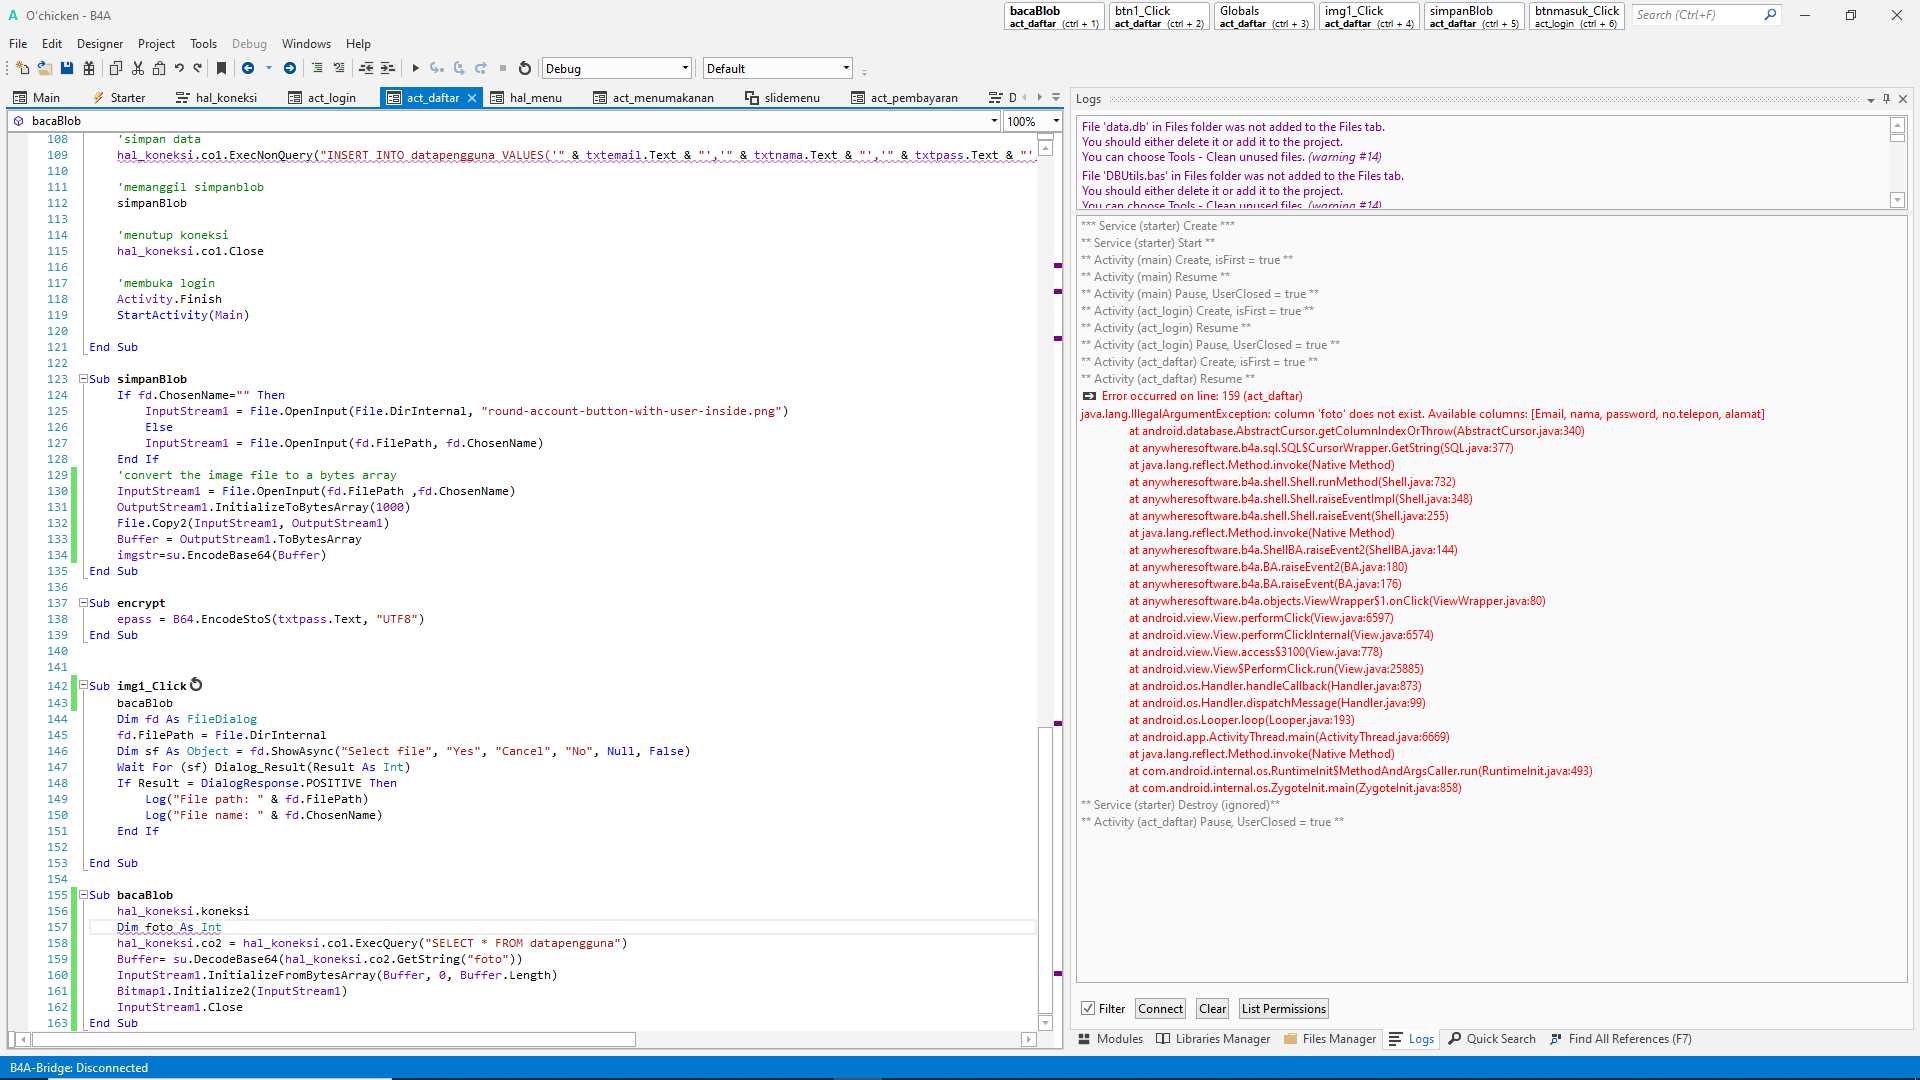
Task: Click the Undo toolbar icon
Action: [x=179, y=69]
